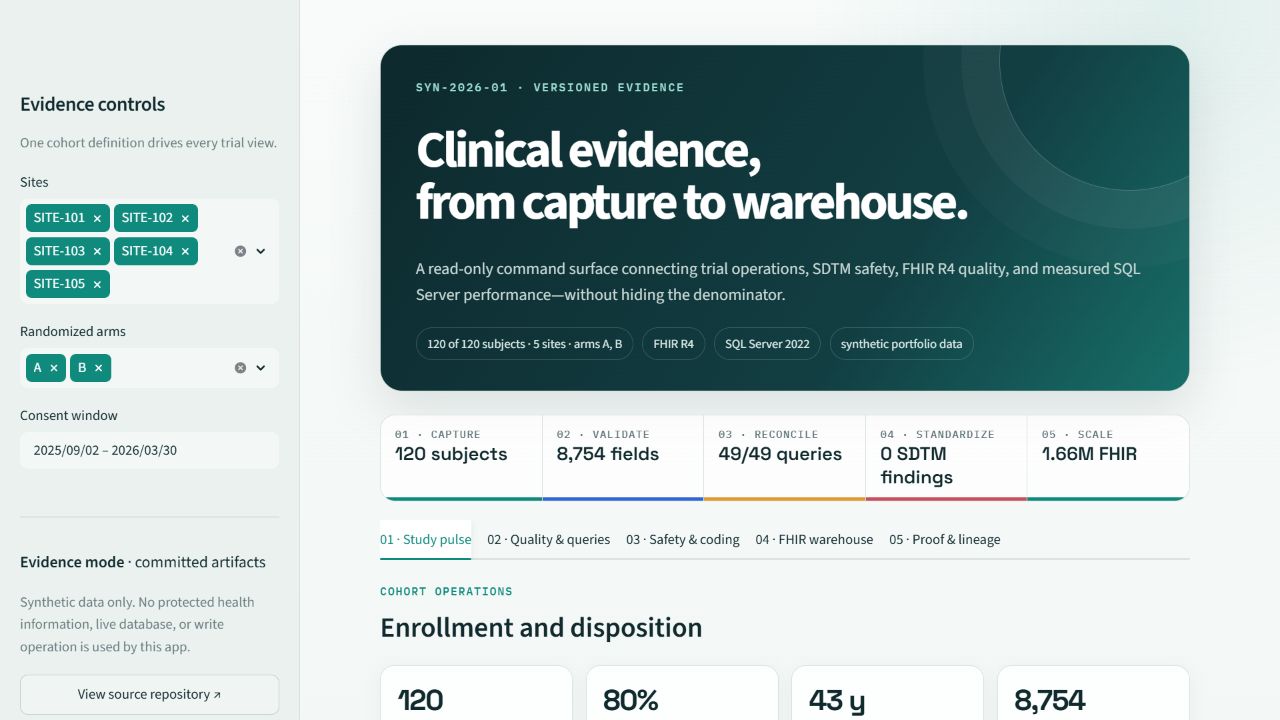Screen dimensions: 1280x720
Task: Click the 02 Validate 8,754 fields card
Action: (623, 457)
